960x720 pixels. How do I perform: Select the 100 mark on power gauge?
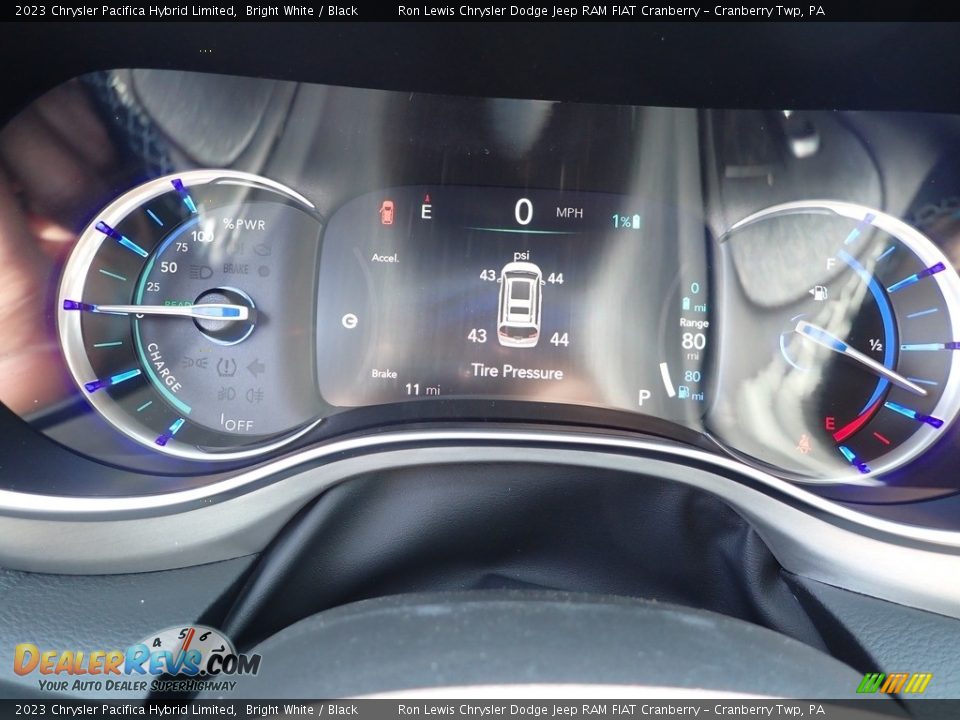202,236
